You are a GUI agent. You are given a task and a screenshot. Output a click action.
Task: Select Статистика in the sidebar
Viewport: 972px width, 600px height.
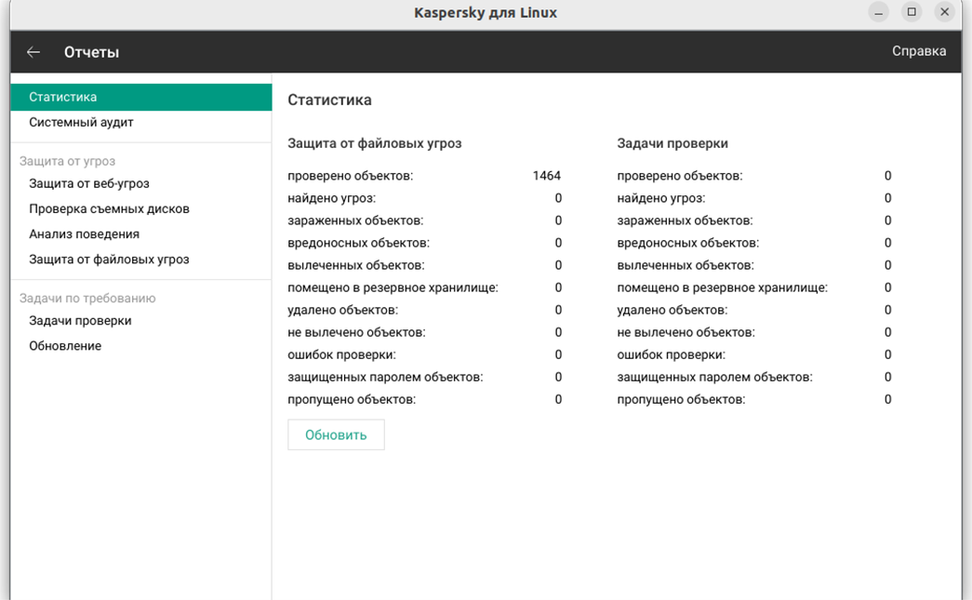pos(63,97)
